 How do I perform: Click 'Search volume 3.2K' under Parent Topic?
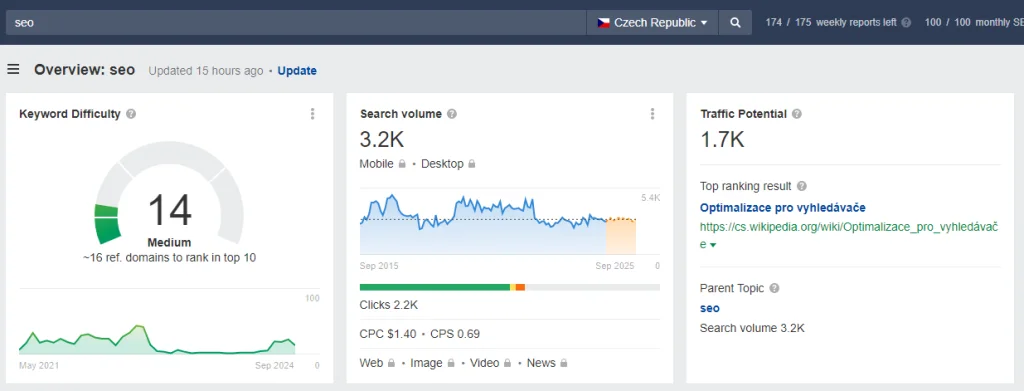click(x=752, y=328)
